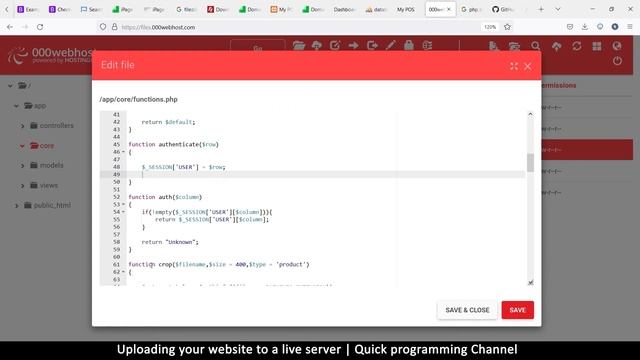Click the 000webhost logo

click(51, 55)
